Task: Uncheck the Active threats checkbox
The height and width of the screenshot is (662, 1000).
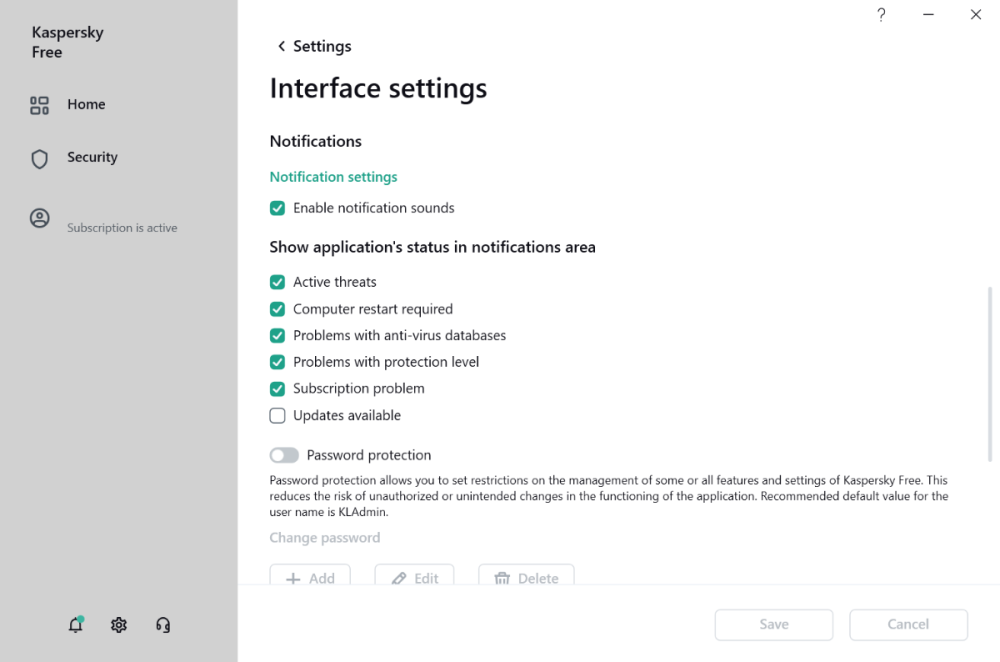Action: tap(278, 282)
